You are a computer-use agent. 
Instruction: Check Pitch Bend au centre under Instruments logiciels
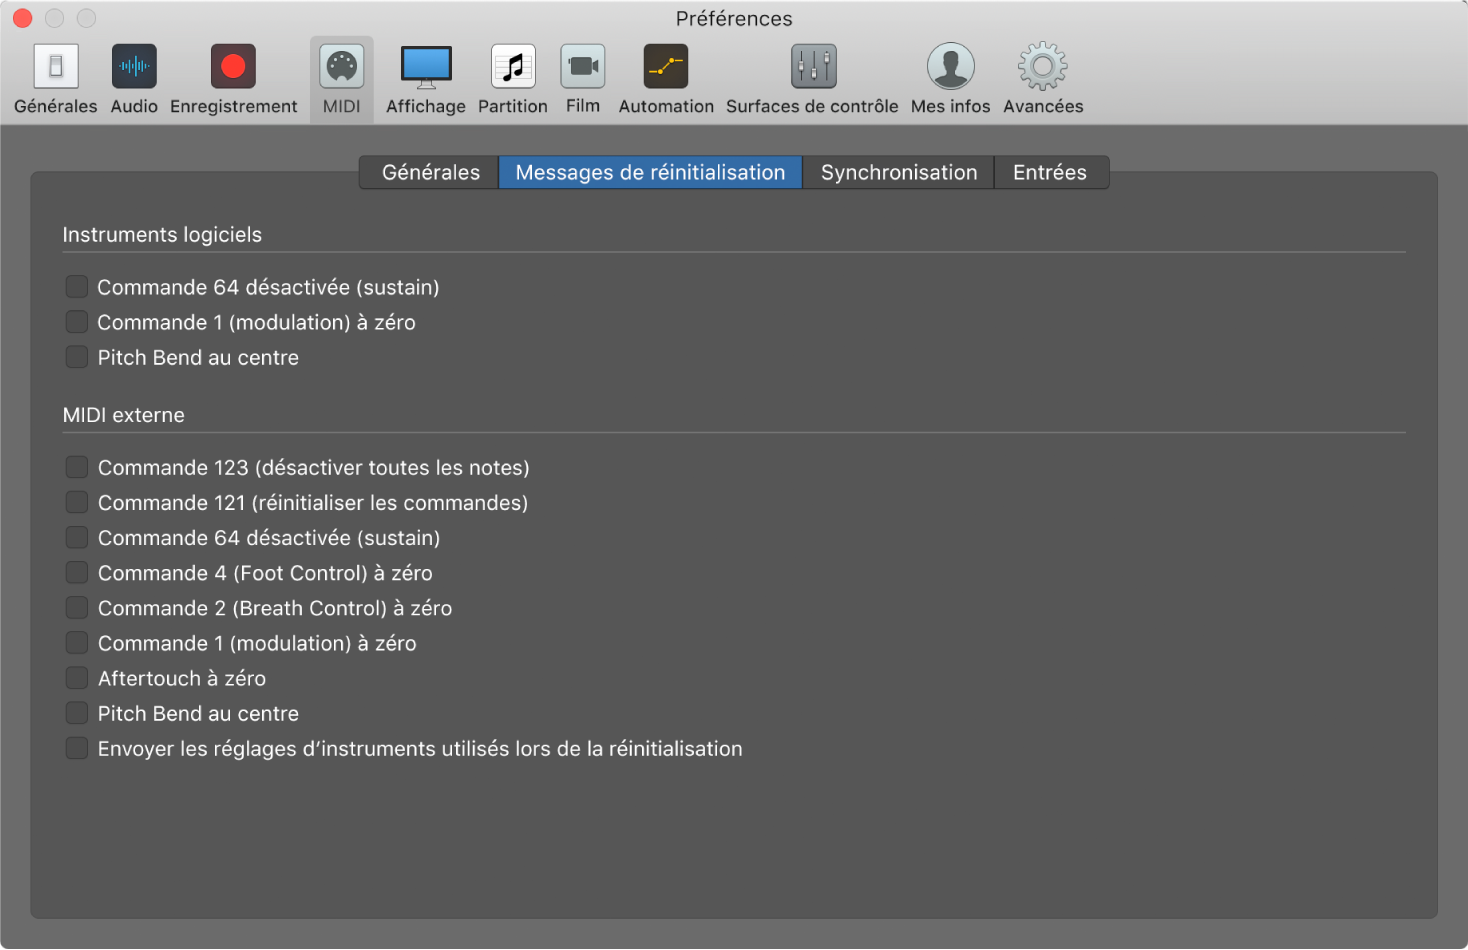tap(77, 357)
